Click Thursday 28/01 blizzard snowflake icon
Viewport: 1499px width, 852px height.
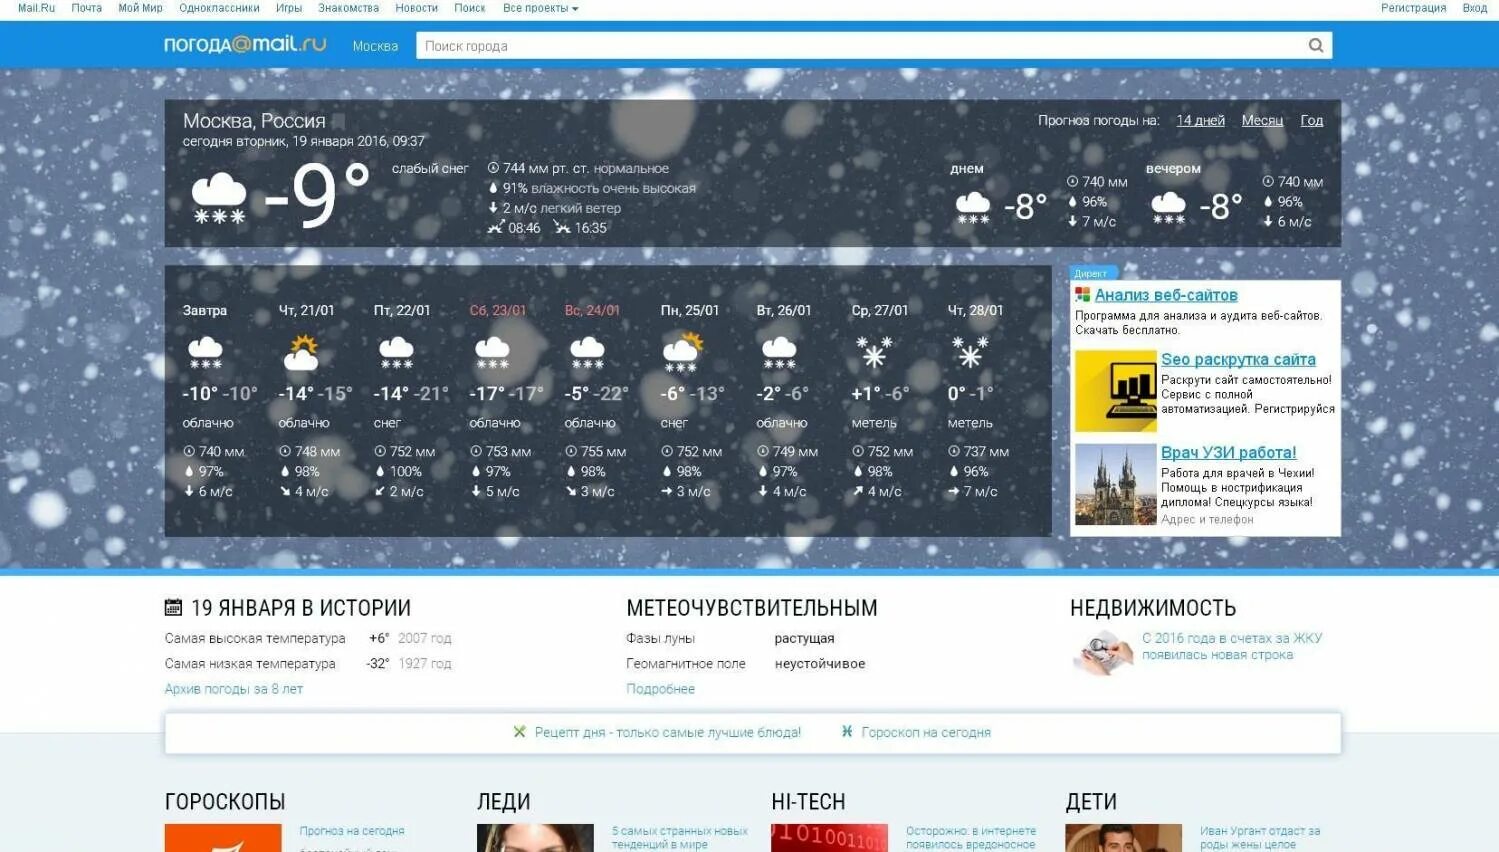pos(970,353)
